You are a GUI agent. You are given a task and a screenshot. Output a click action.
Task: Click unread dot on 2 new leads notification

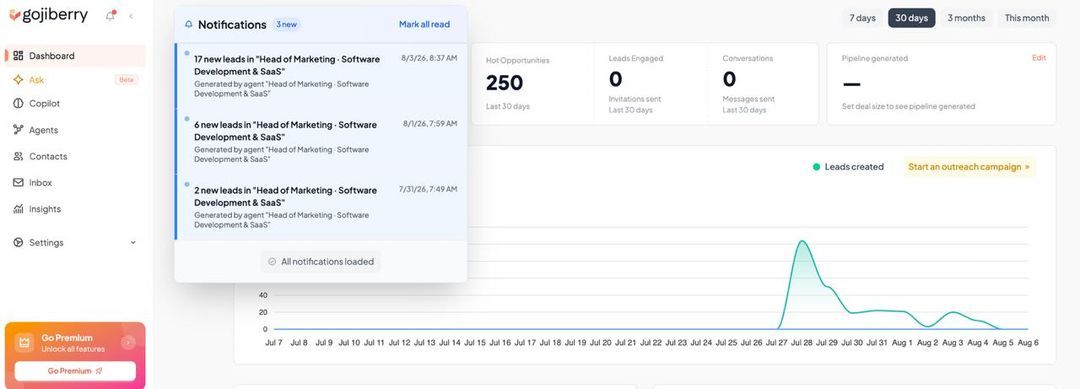click(187, 184)
